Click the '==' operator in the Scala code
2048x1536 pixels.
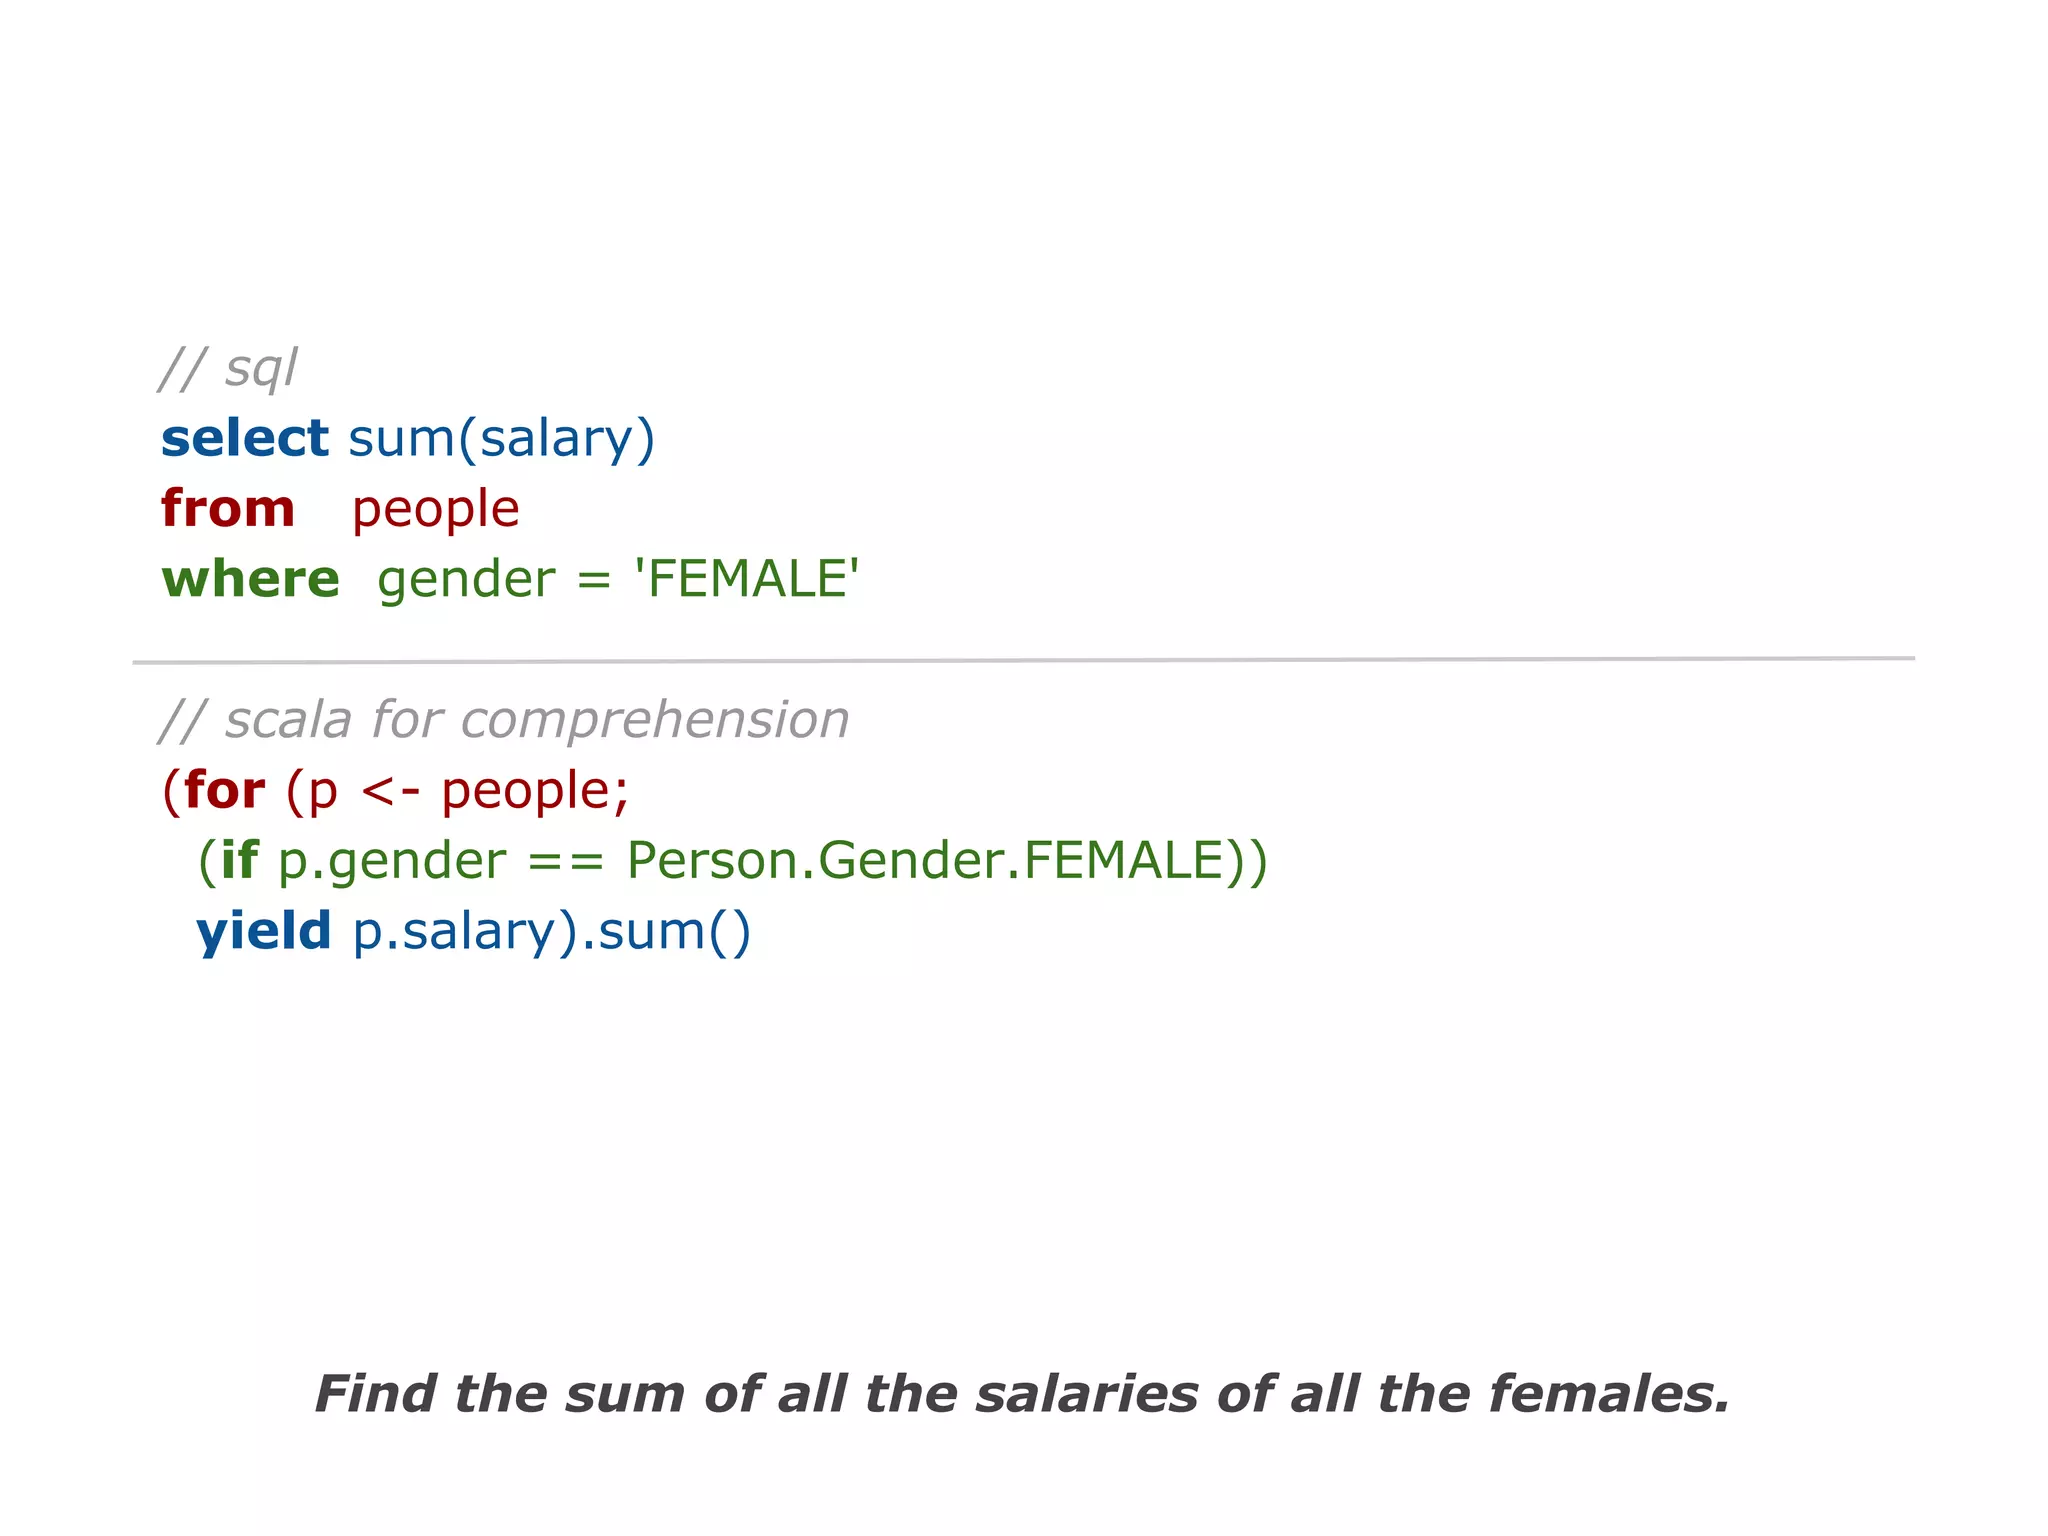pyautogui.click(x=566, y=862)
